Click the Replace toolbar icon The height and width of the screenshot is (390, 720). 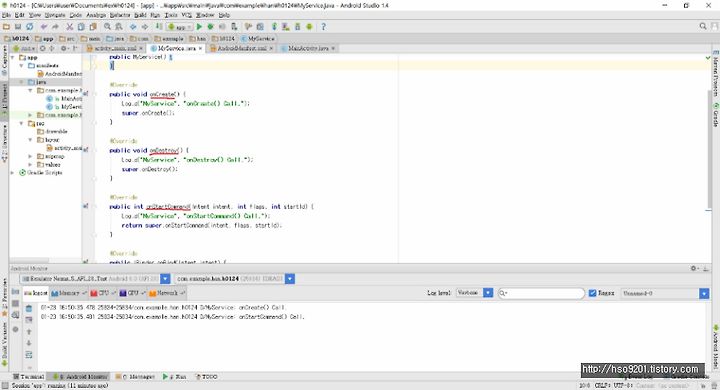(x=118, y=27)
